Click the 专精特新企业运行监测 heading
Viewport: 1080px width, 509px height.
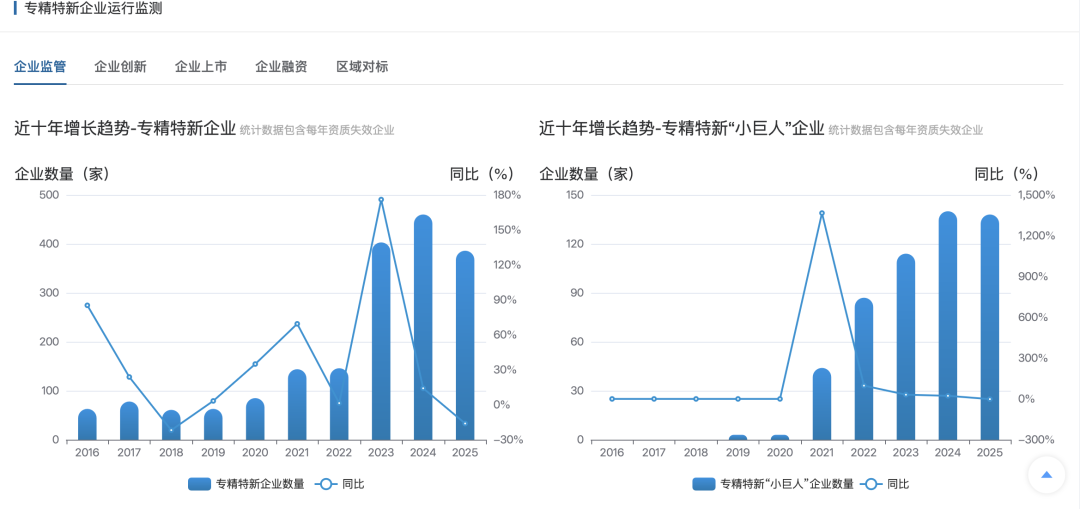click(94, 10)
